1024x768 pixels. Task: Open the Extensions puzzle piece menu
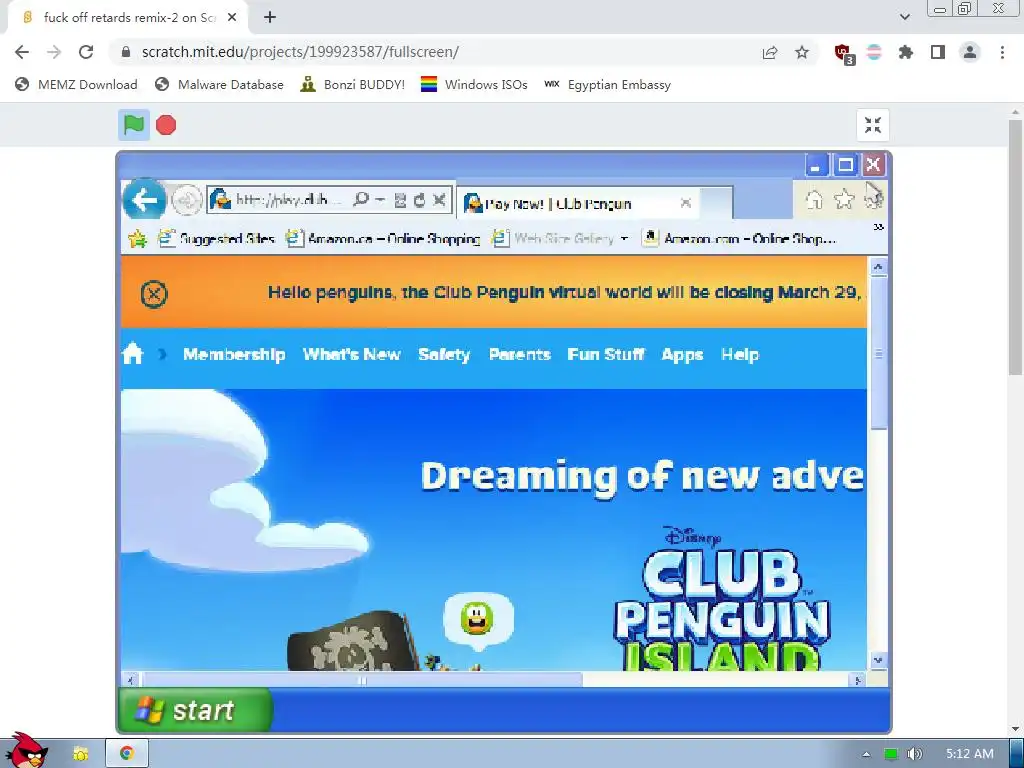[x=906, y=52]
